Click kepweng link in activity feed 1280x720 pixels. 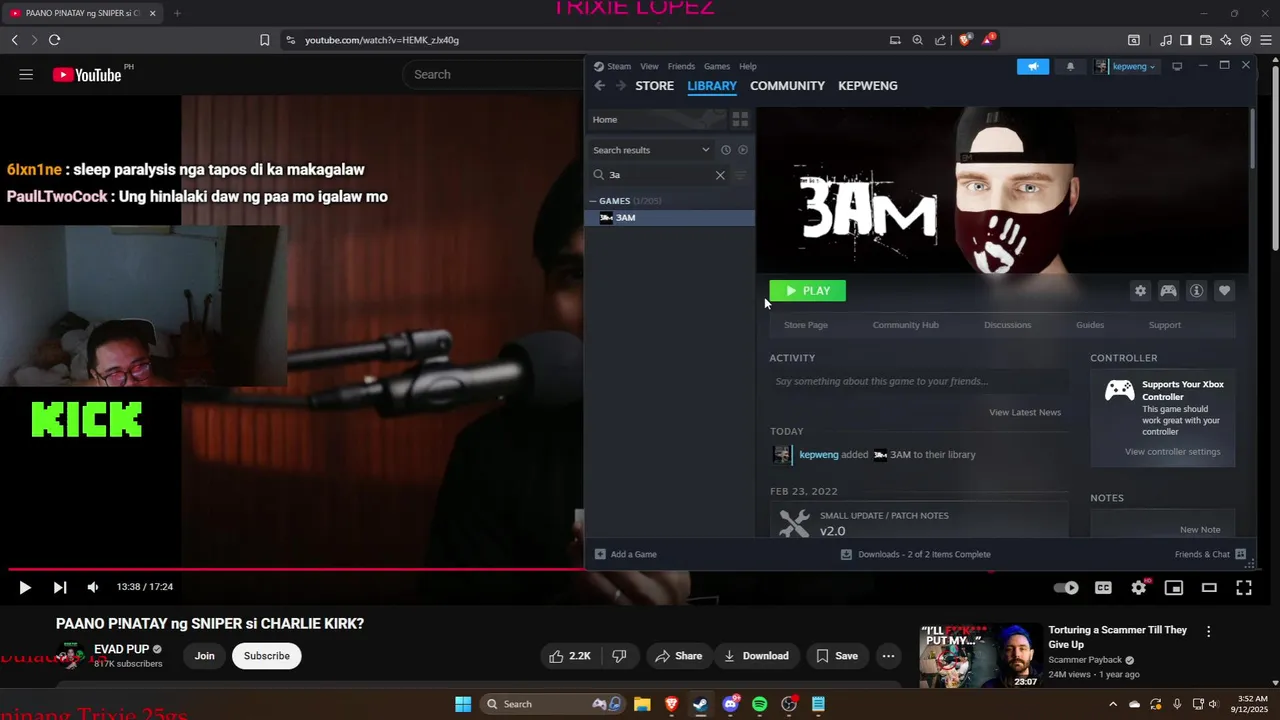[x=819, y=455]
